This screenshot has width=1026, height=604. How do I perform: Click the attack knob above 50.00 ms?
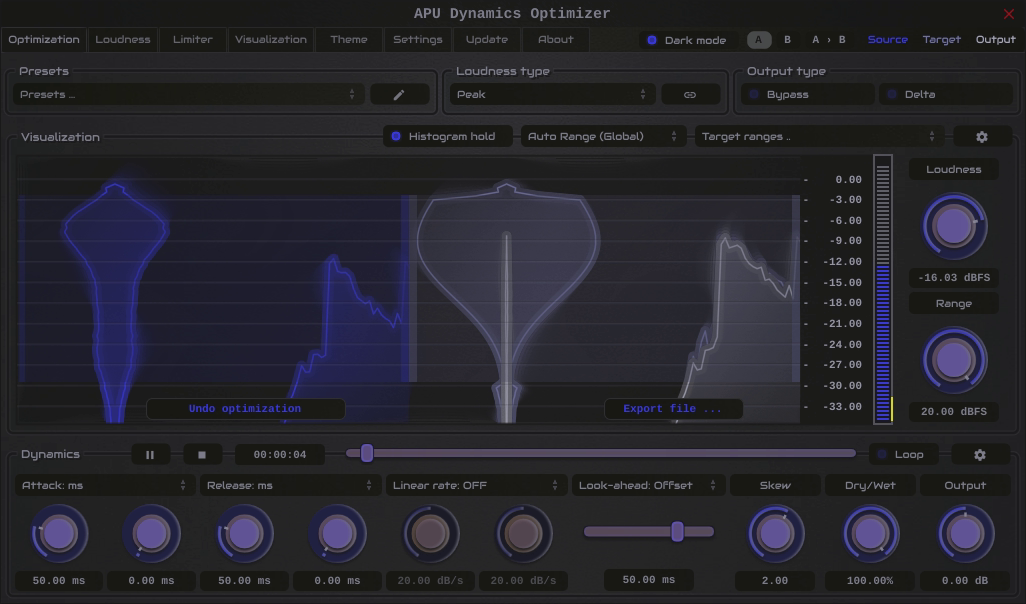click(x=59, y=534)
